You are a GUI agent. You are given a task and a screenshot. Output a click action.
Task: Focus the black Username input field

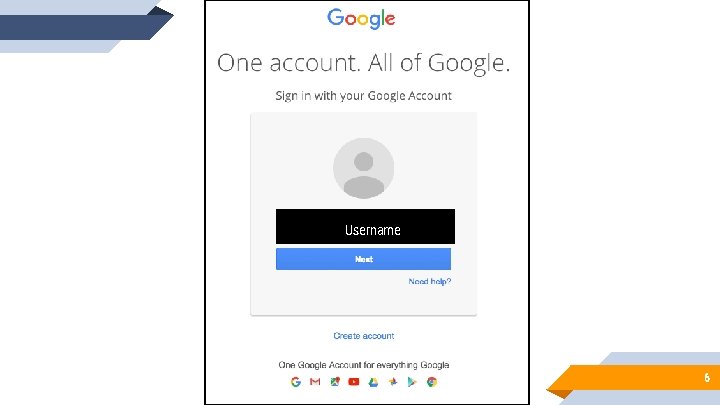coord(366,226)
